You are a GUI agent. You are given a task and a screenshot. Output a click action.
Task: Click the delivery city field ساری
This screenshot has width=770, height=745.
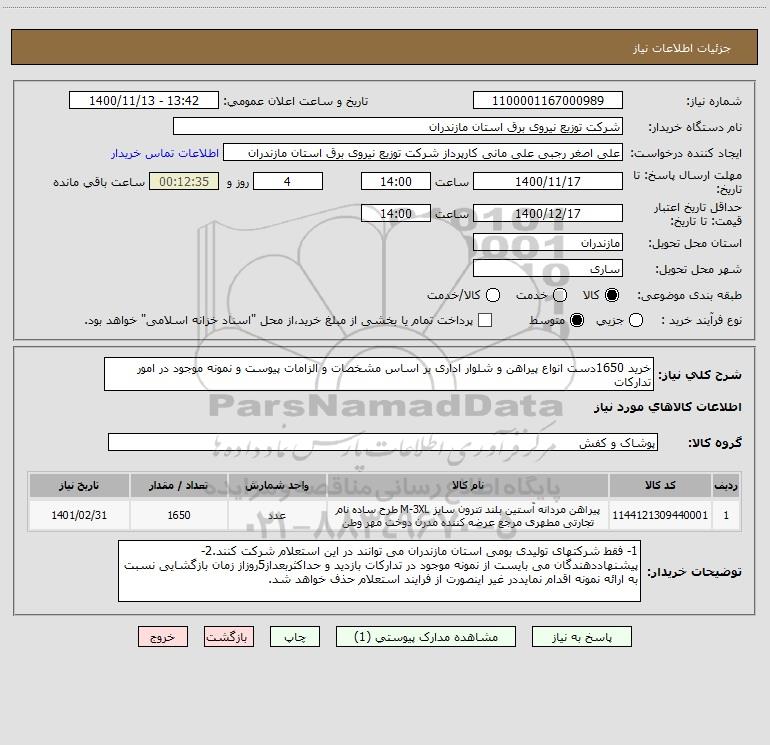click(548, 269)
